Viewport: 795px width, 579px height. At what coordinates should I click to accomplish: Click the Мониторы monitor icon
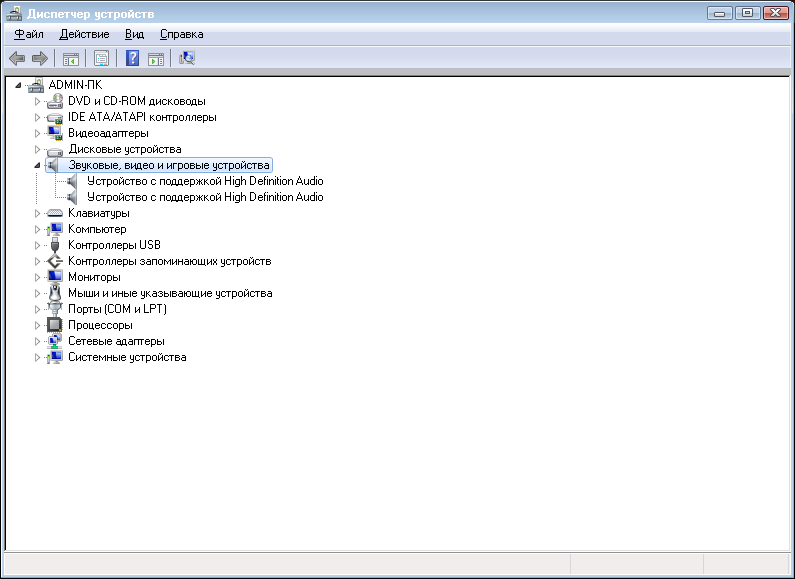[x=55, y=277]
